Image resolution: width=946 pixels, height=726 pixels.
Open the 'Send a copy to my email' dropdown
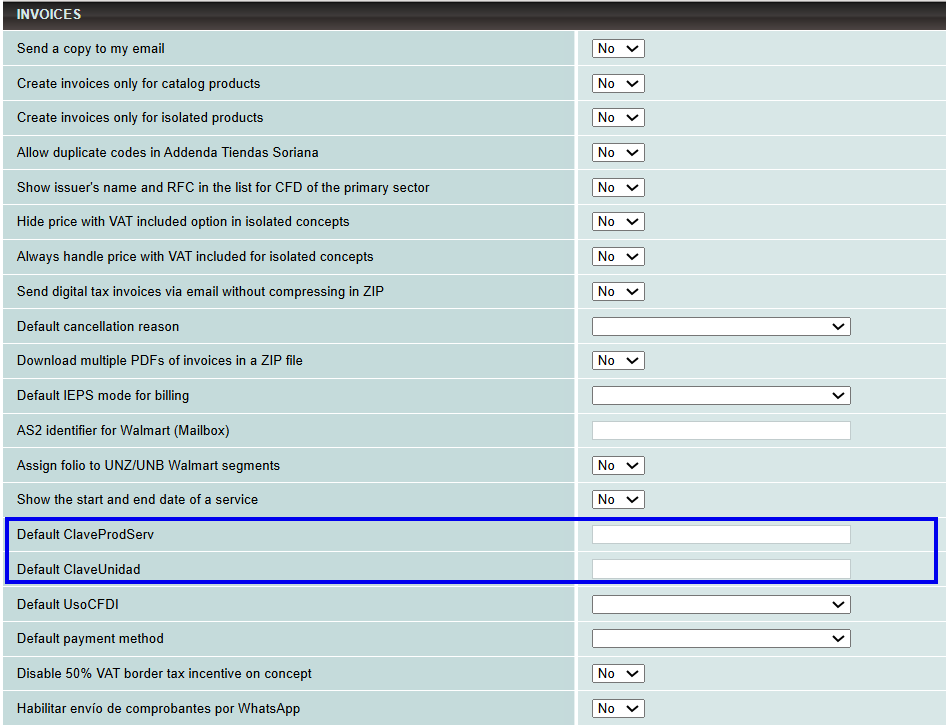[x=618, y=49]
